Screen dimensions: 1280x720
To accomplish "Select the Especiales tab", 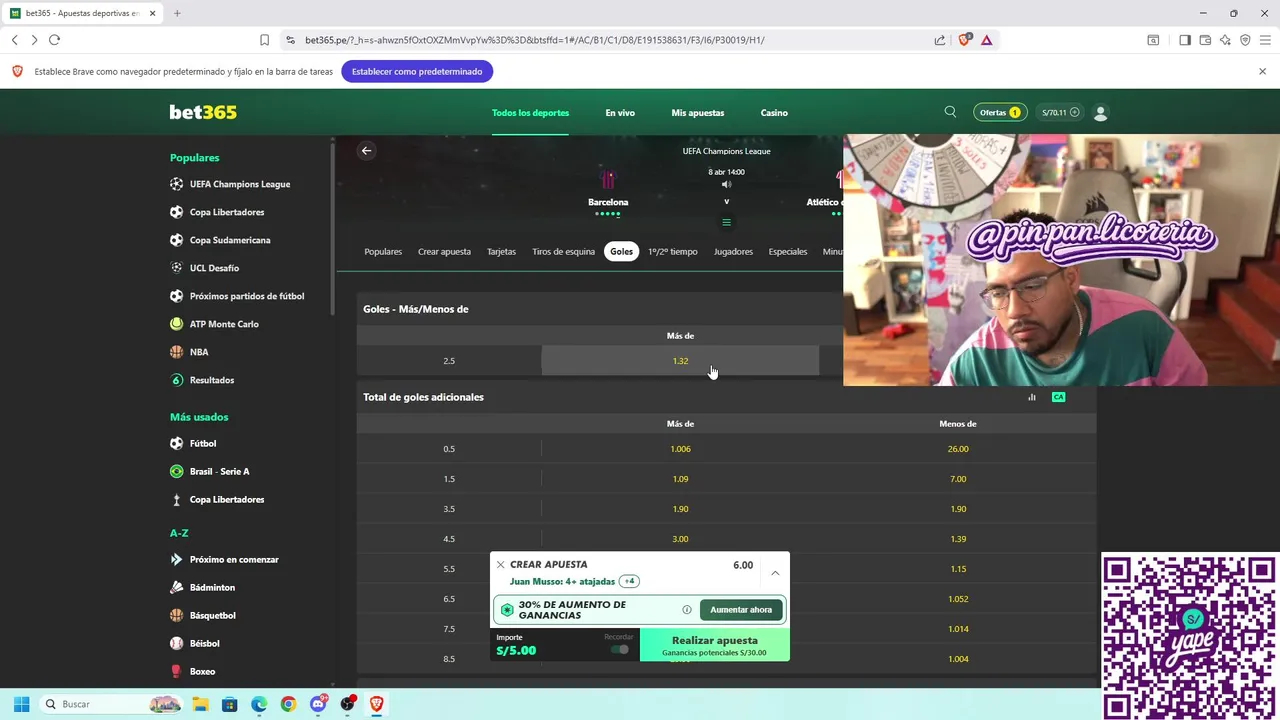I will [x=788, y=252].
